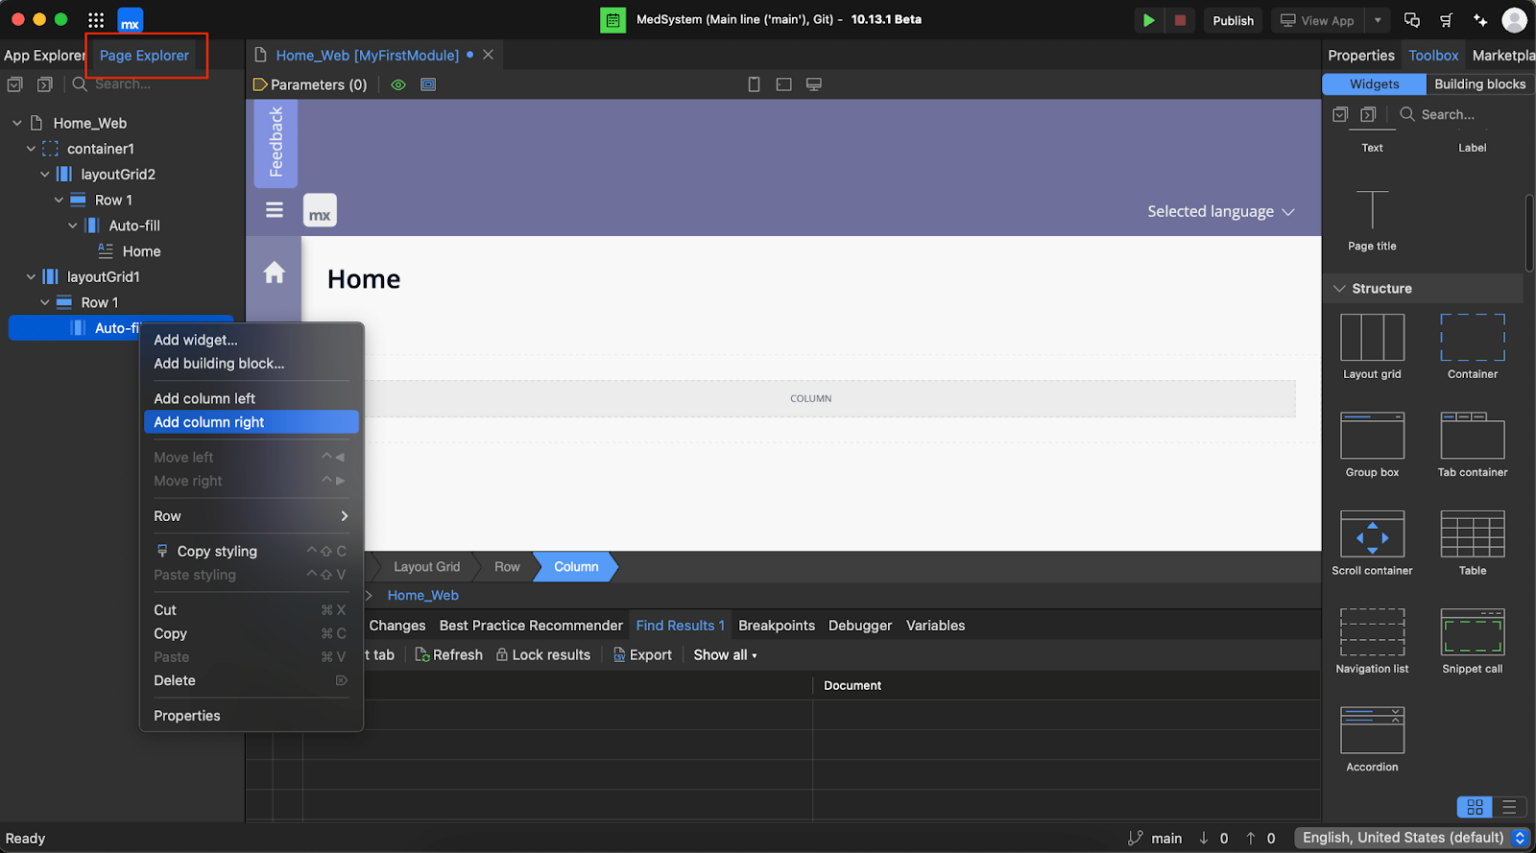The width and height of the screenshot is (1536, 853).
Task: Switch to the Debugger tab
Action: coord(859,625)
